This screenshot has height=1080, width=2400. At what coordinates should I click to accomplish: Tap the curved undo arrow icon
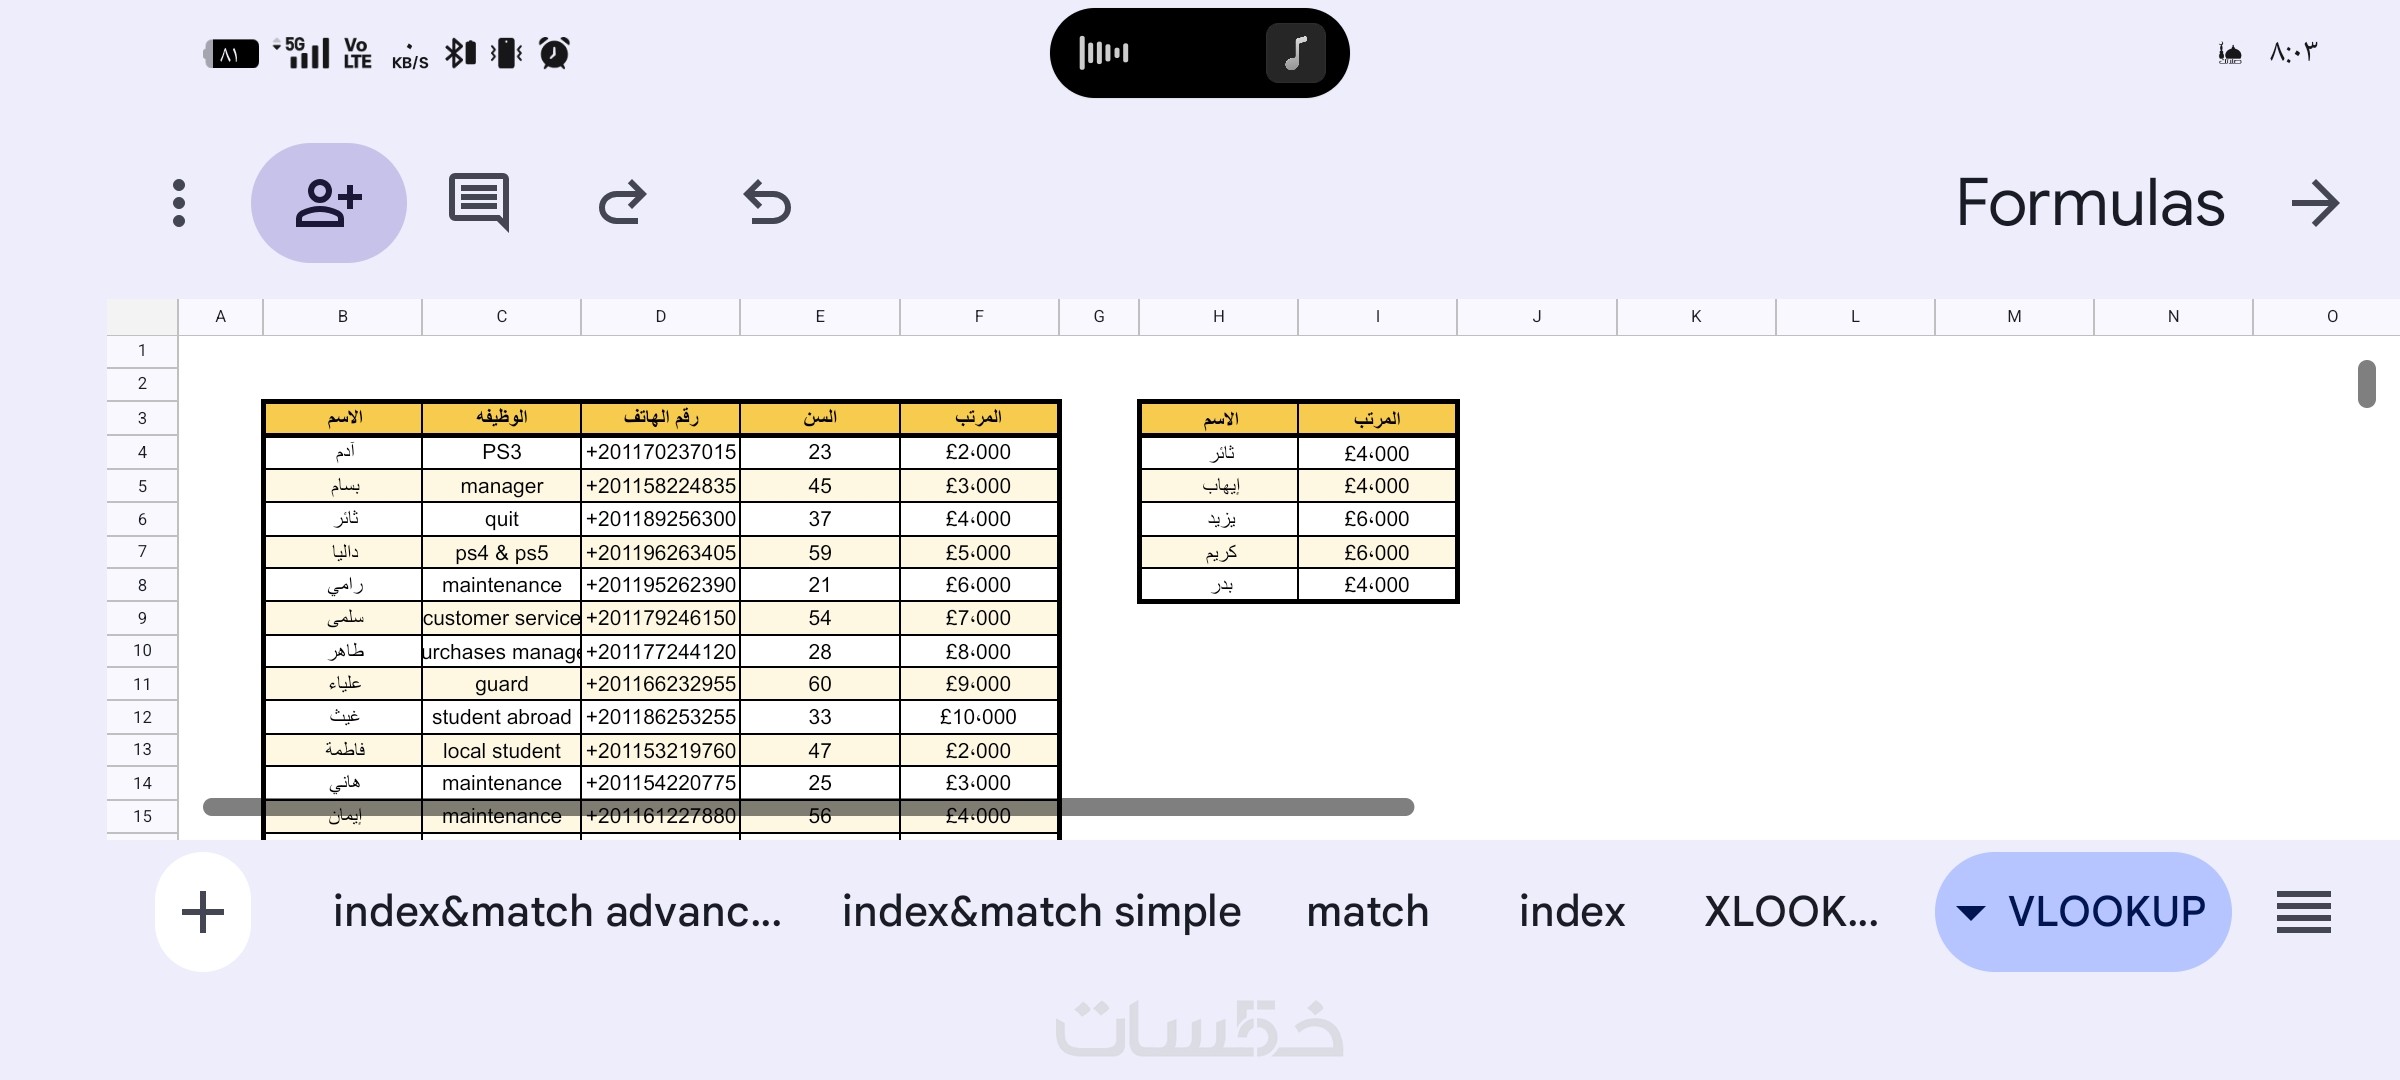pos(767,203)
